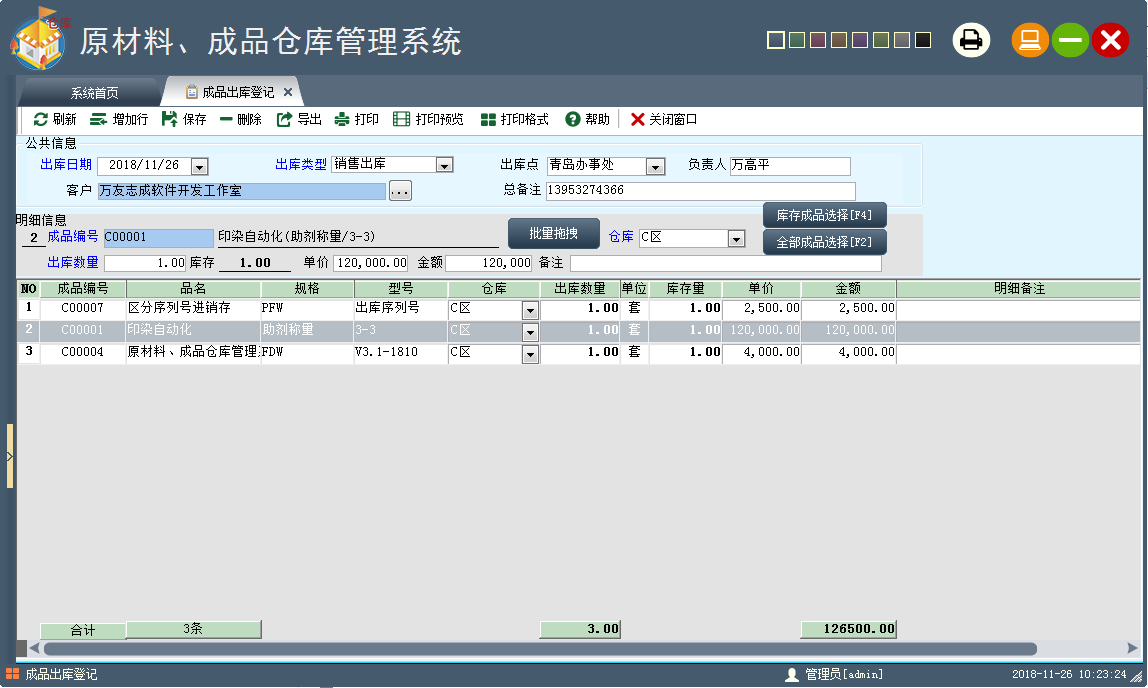1148x688 pixels.
Task: Click the Add Row (增加行) toolbar icon
Action: coord(99,119)
